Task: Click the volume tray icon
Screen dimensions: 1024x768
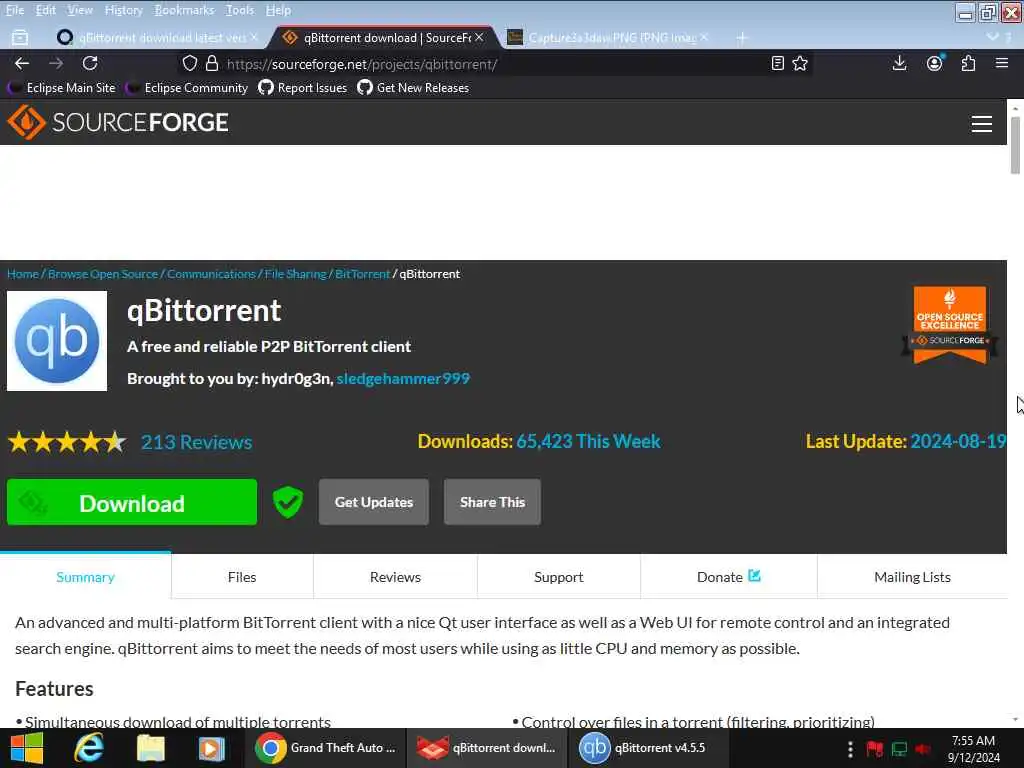Action: (923, 749)
